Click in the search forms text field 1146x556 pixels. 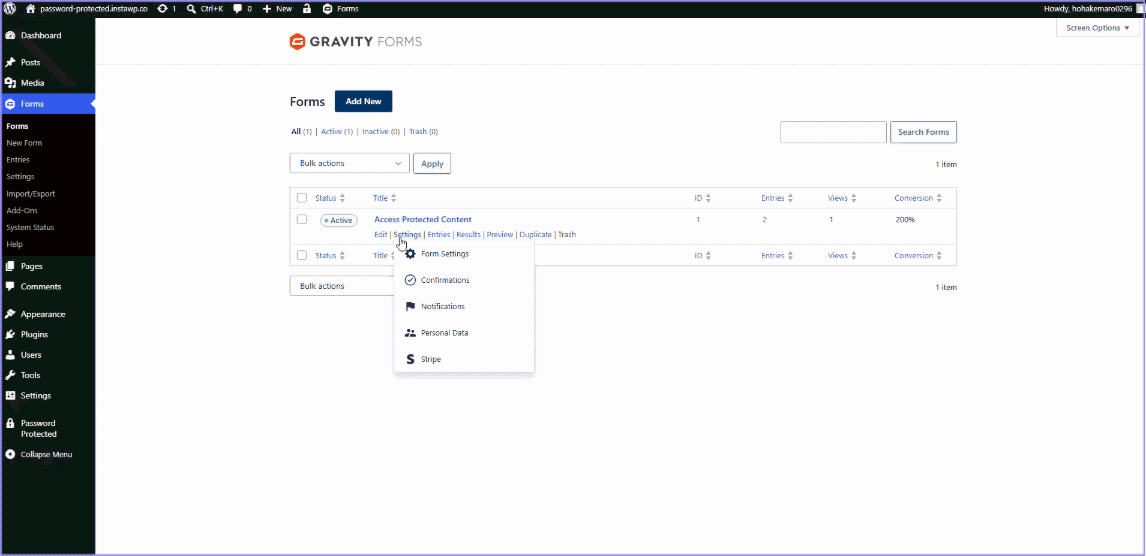pos(833,132)
